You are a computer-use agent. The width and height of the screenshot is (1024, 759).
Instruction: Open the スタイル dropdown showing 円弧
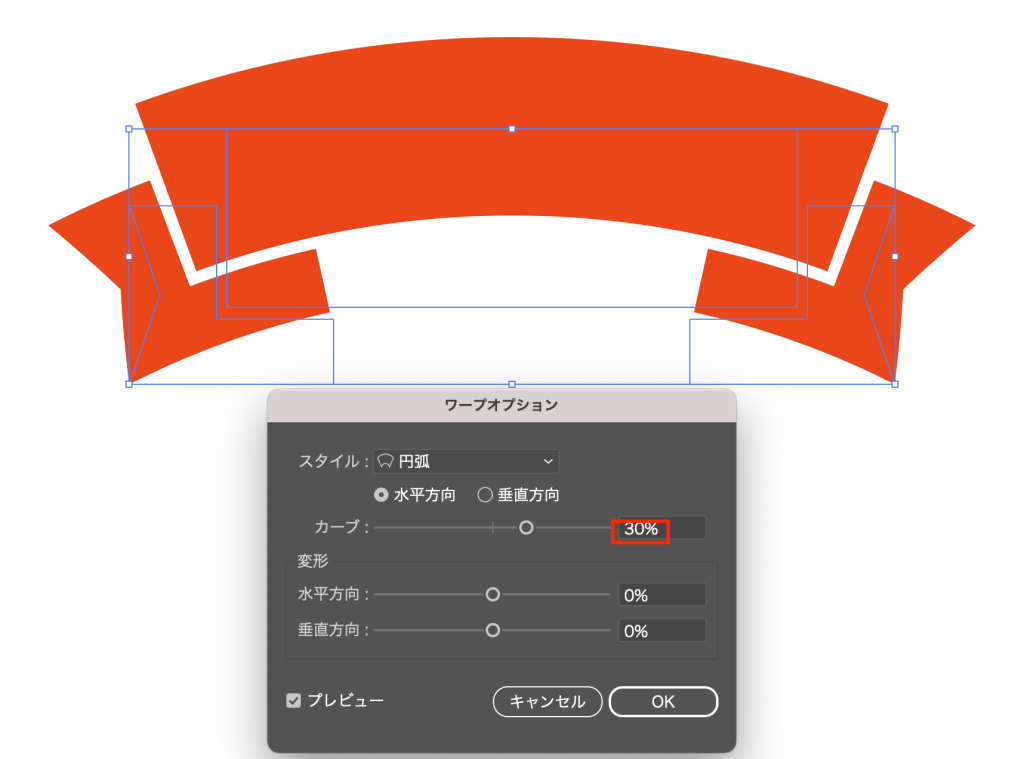coord(466,461)
